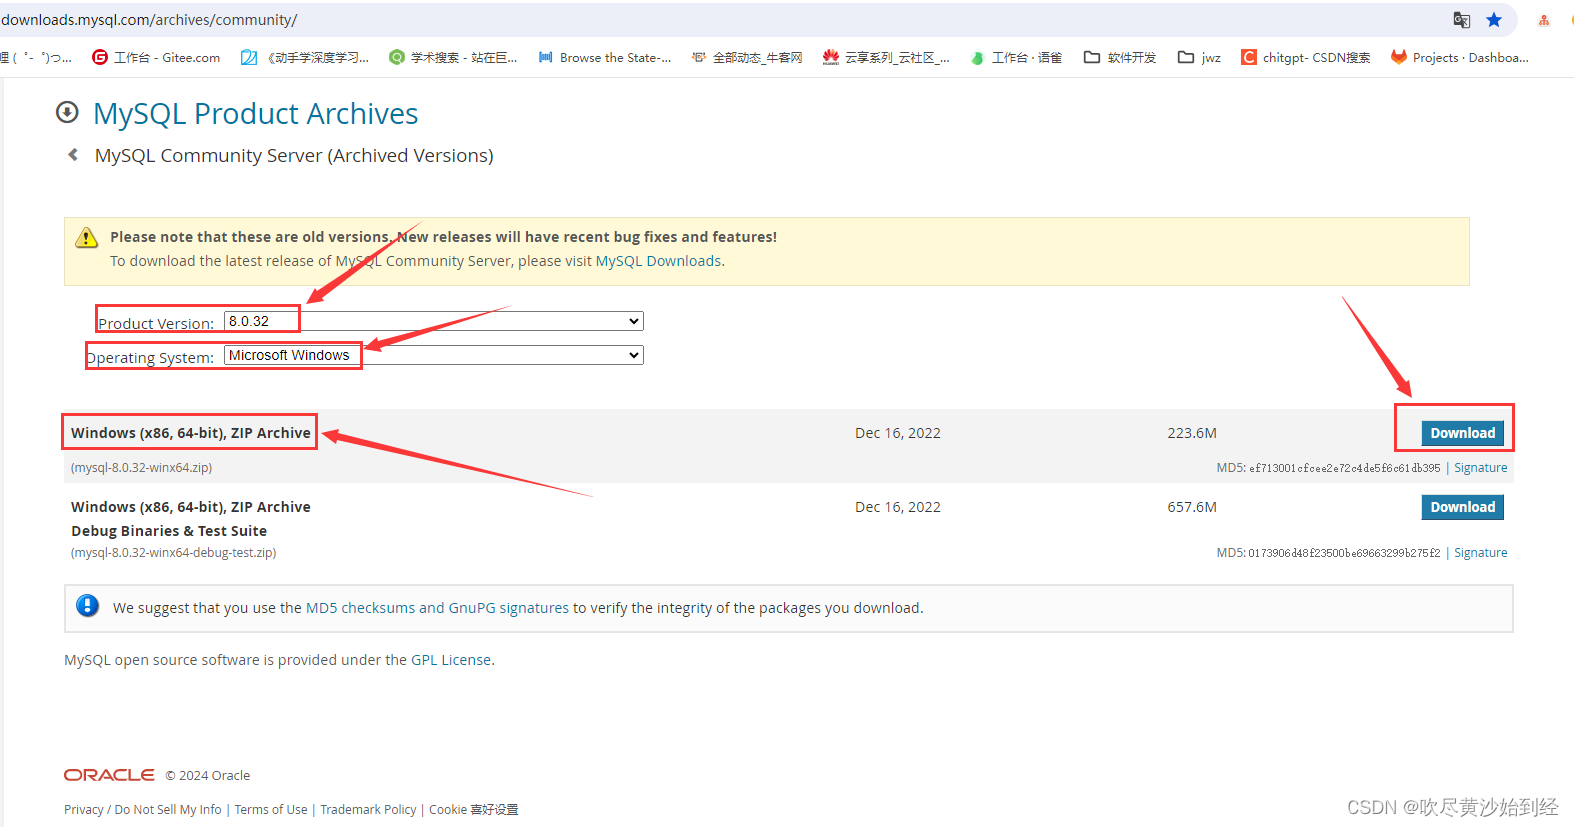Click the yellow warning triangle icon
This screenshot has width=1574, height=827.
click(x=87, y=237)
